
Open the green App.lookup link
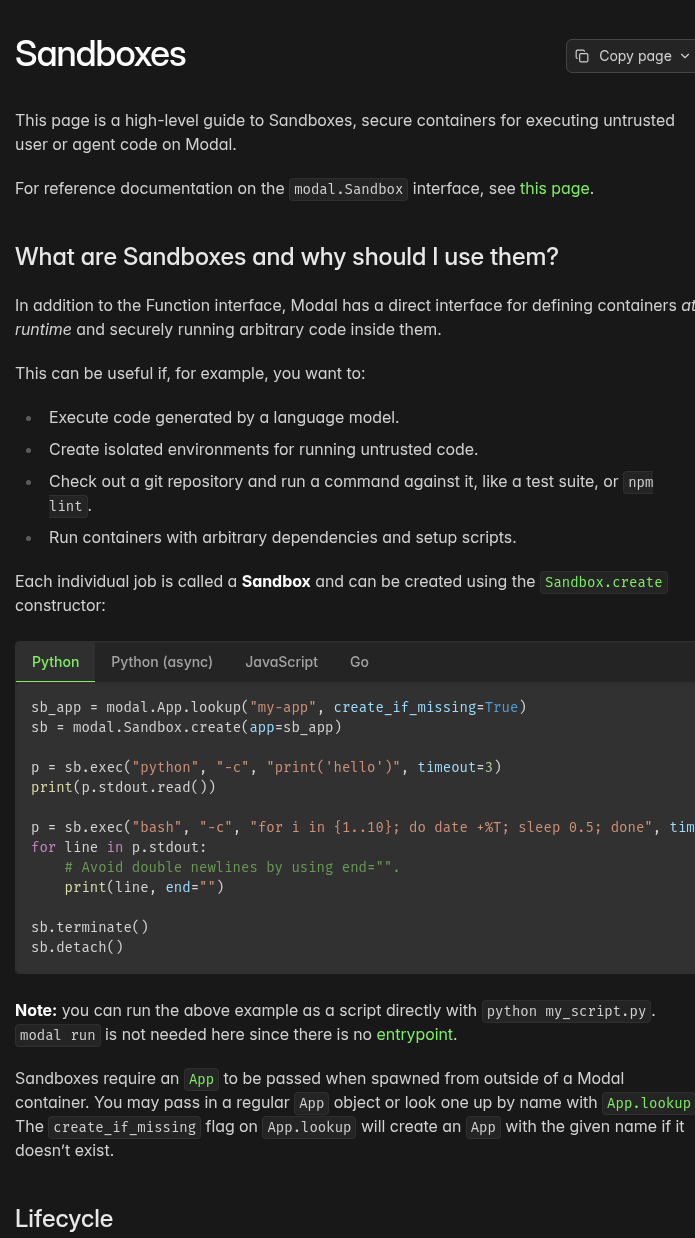(648, 1103)
